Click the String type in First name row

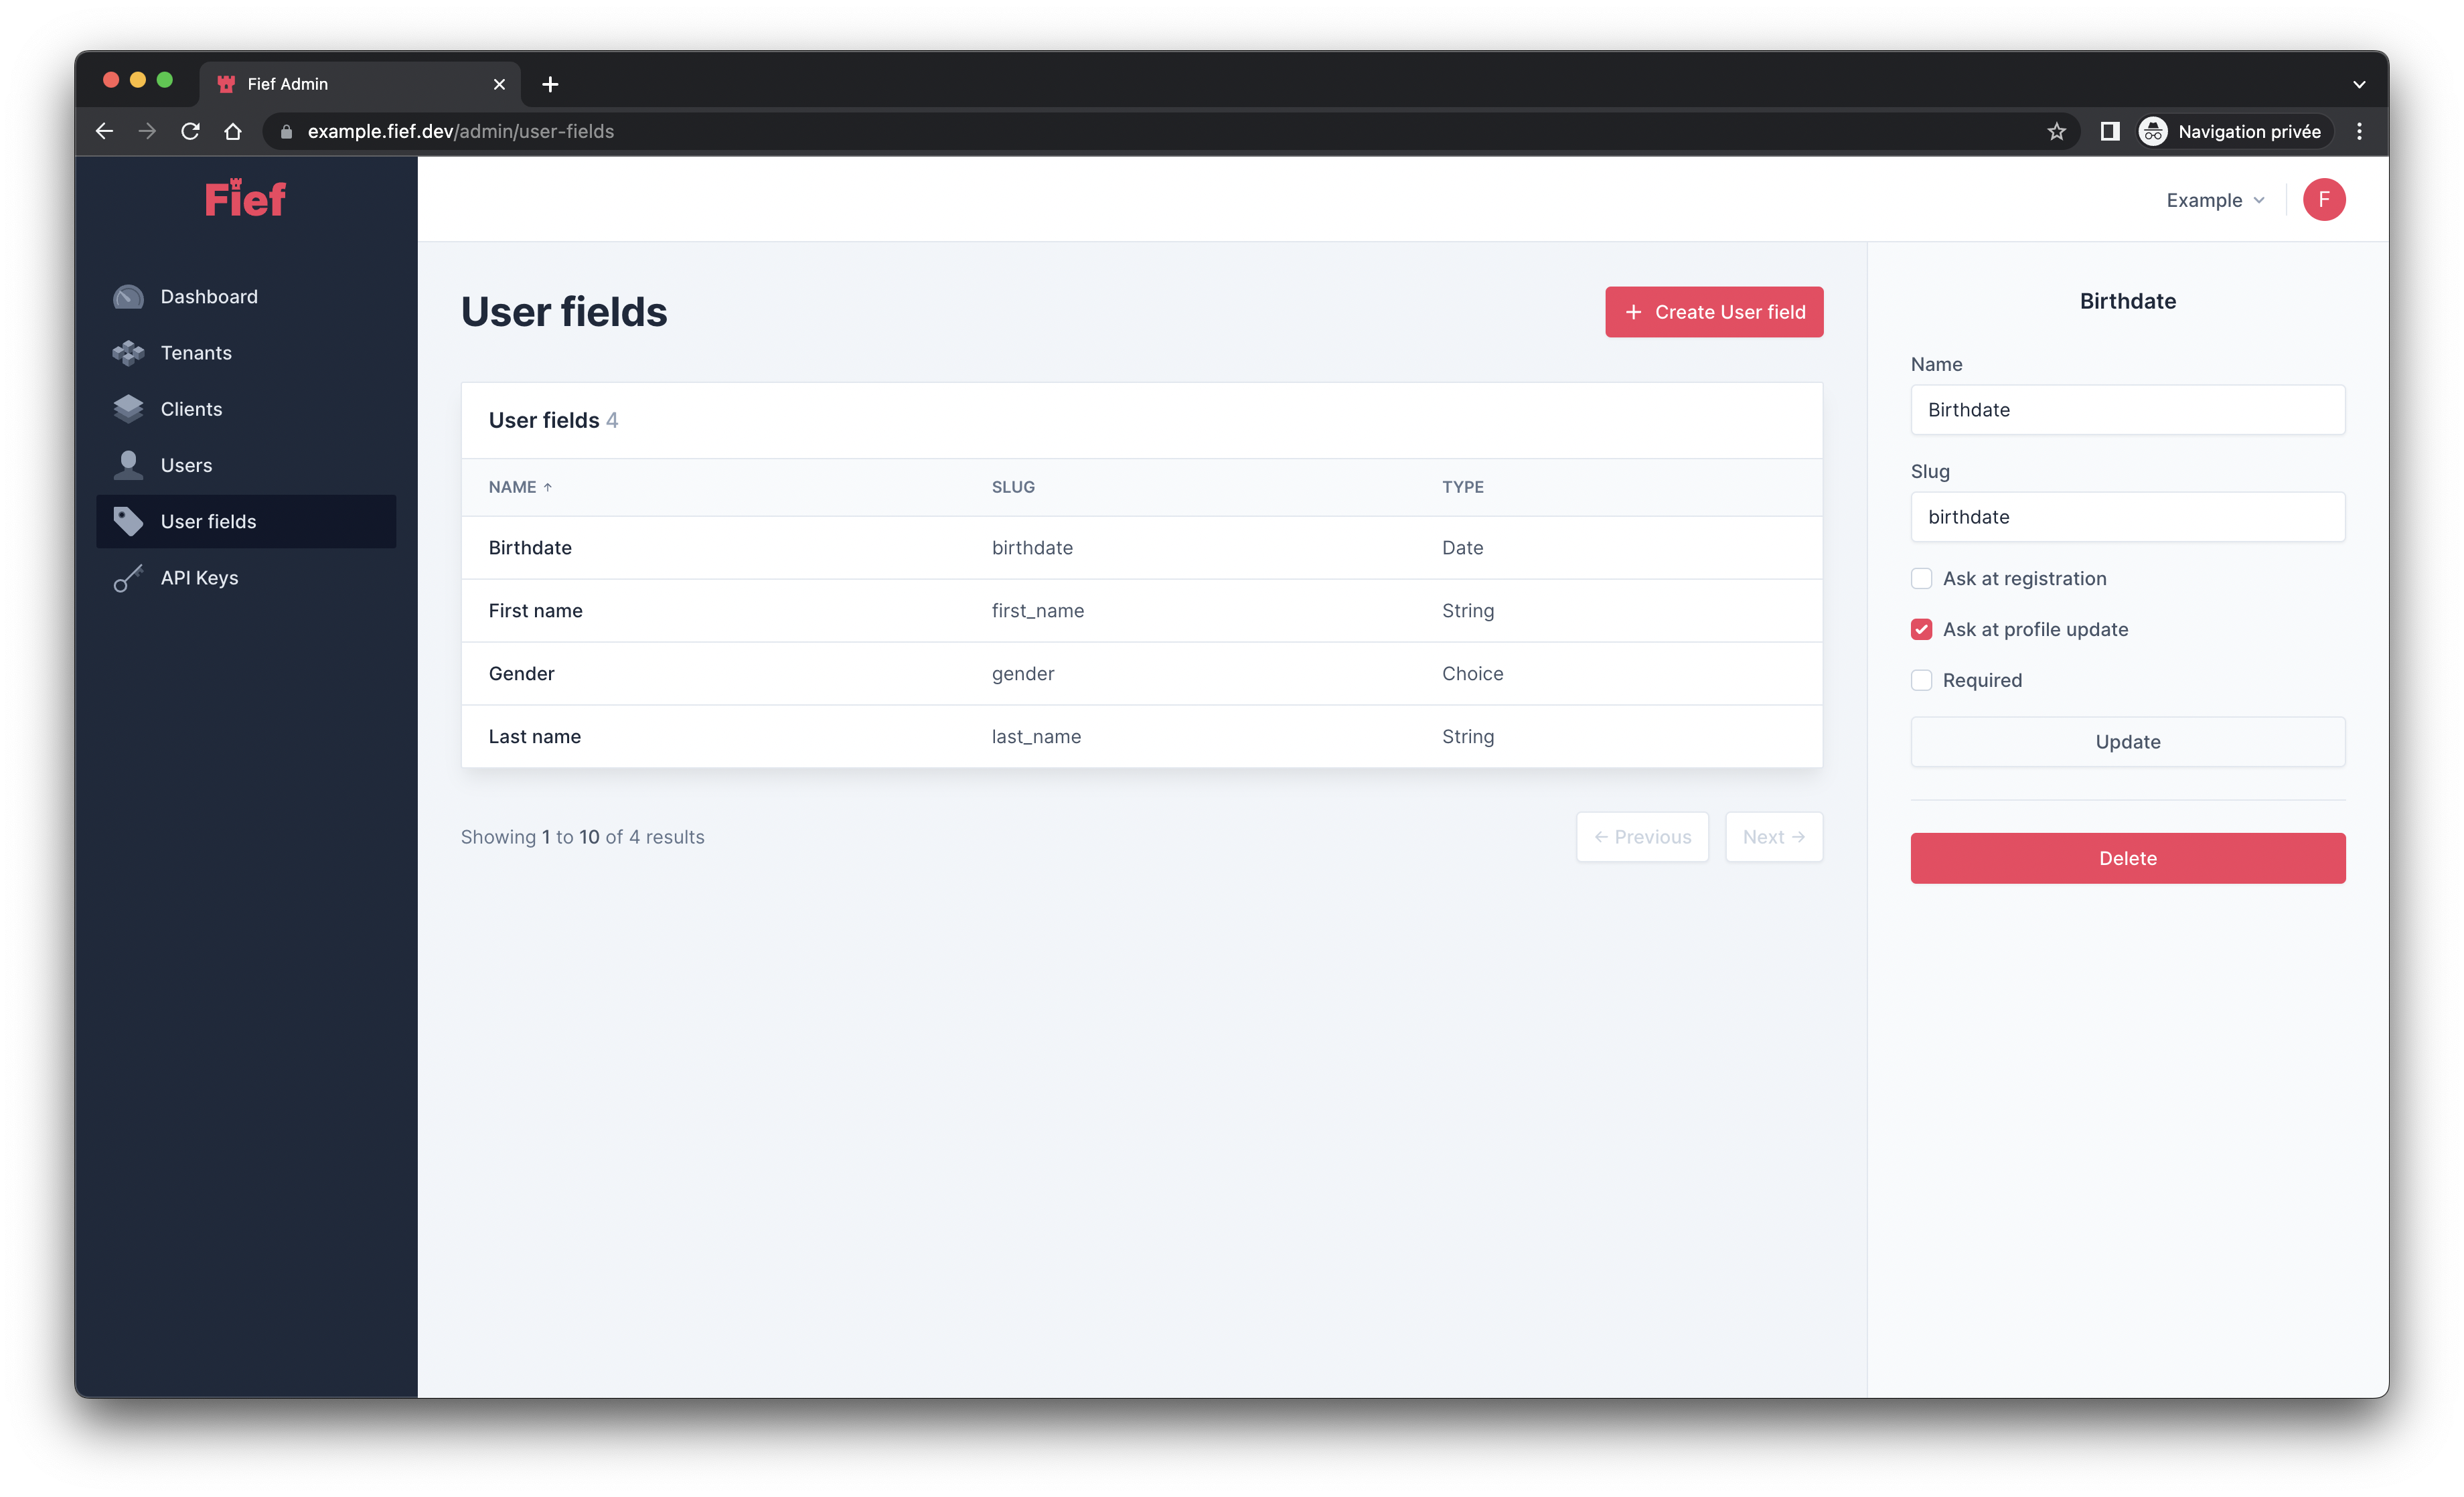coord(1467,611)
